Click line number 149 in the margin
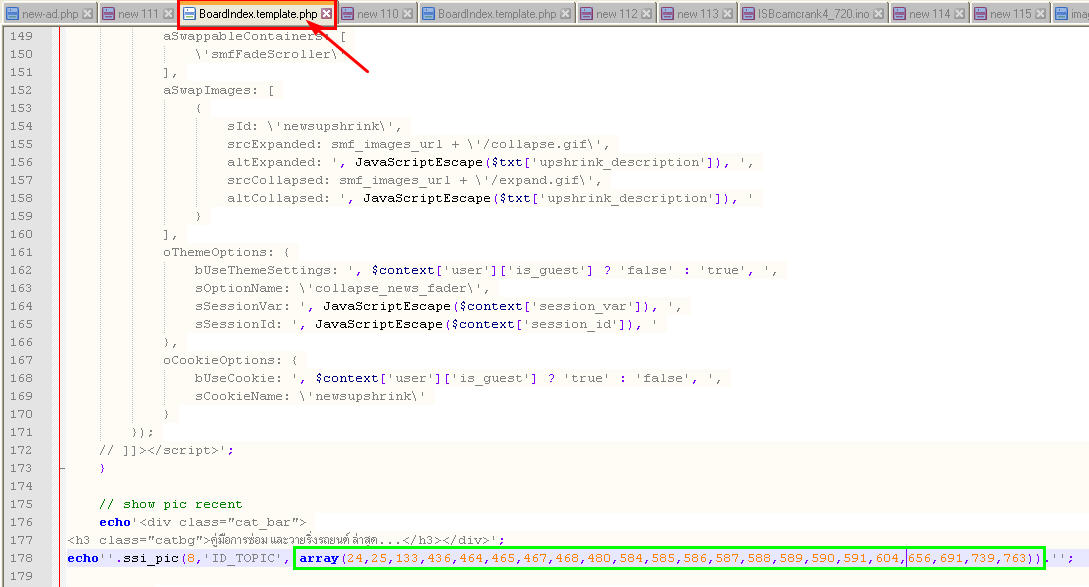The width and height of the screenshot is (1089, 587). [x=21, y=36]
